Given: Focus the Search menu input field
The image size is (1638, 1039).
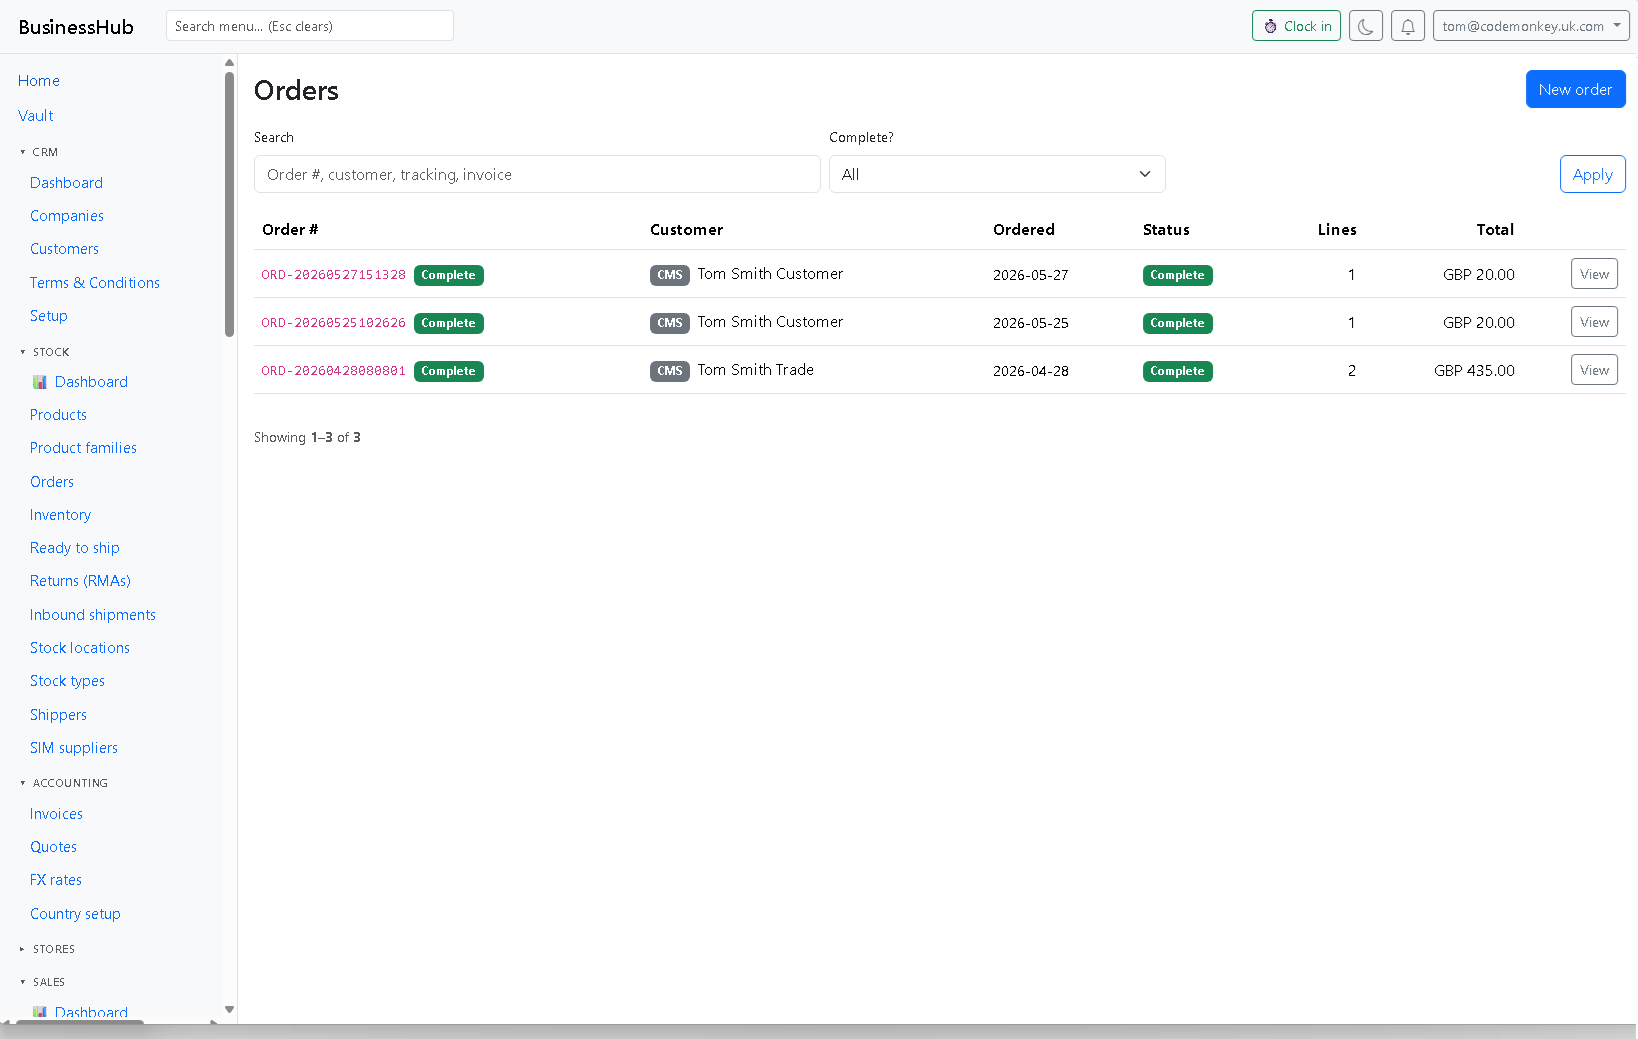Looking at the screenshot, I should click(310, 26).
